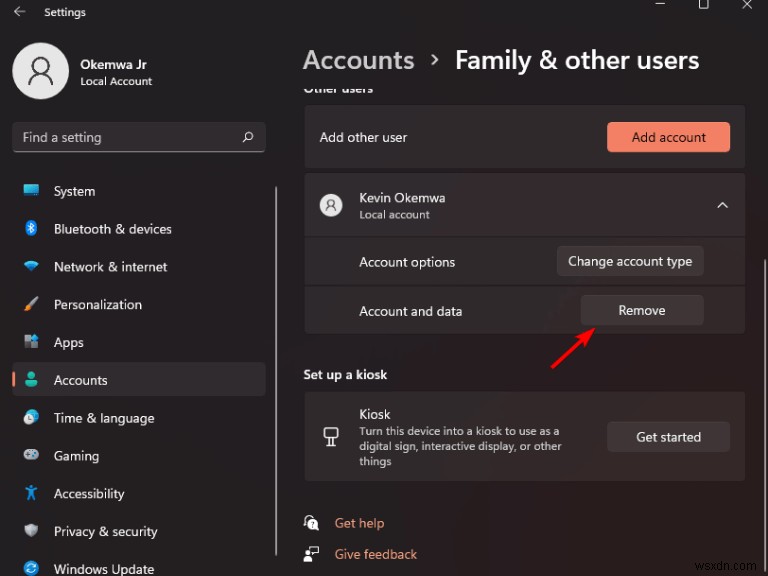
Task: Click the Kiosk display icon
Action: (331, 436)
